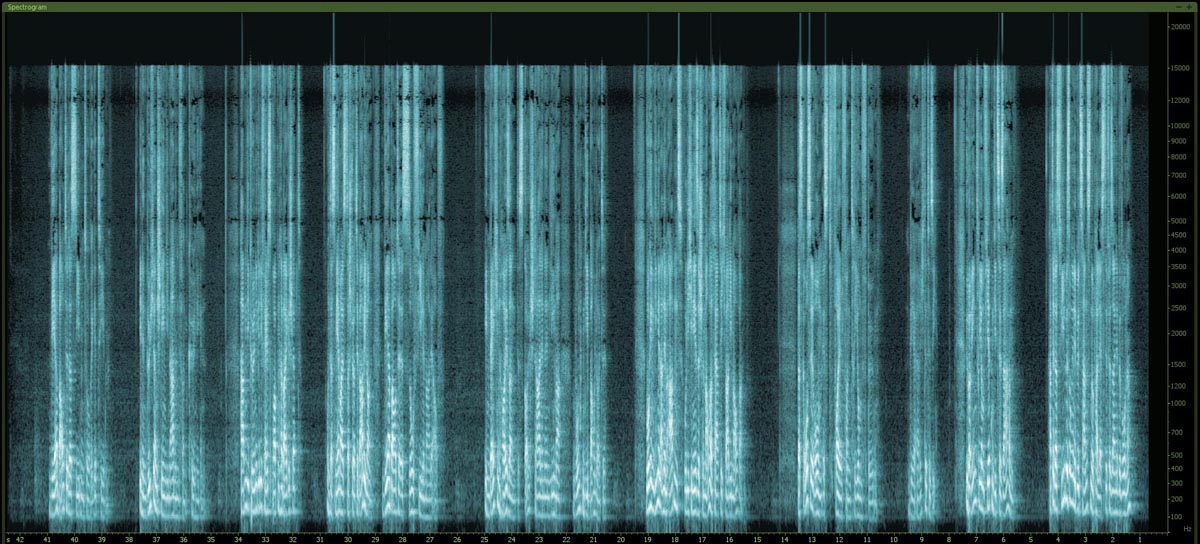Click the 3500 Hz frequency axis label
This screenshot has height=544, width=1200.
tap(1181, 267)
